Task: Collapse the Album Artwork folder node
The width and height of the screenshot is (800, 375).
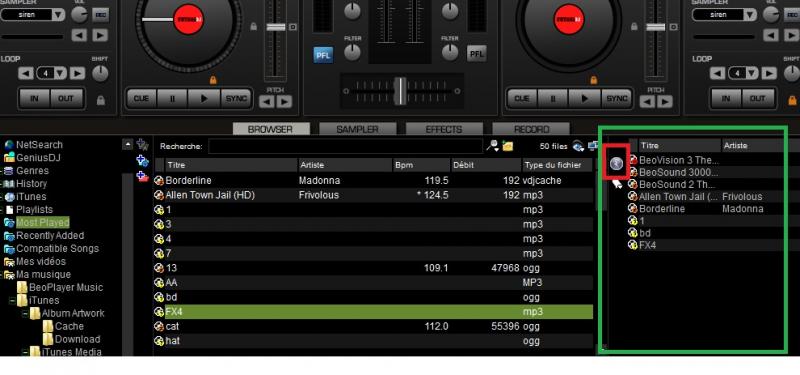Action: click(24, 313)
